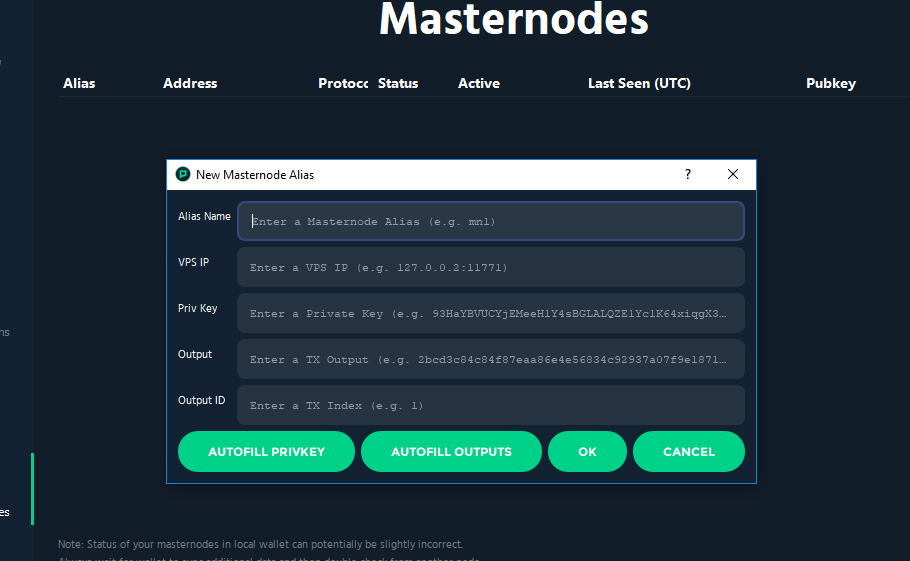This screenshot has width=910, height=561.
Task: Click the green P icon in the dialog title
Action: pyautogui.click(x=183, y=174)
